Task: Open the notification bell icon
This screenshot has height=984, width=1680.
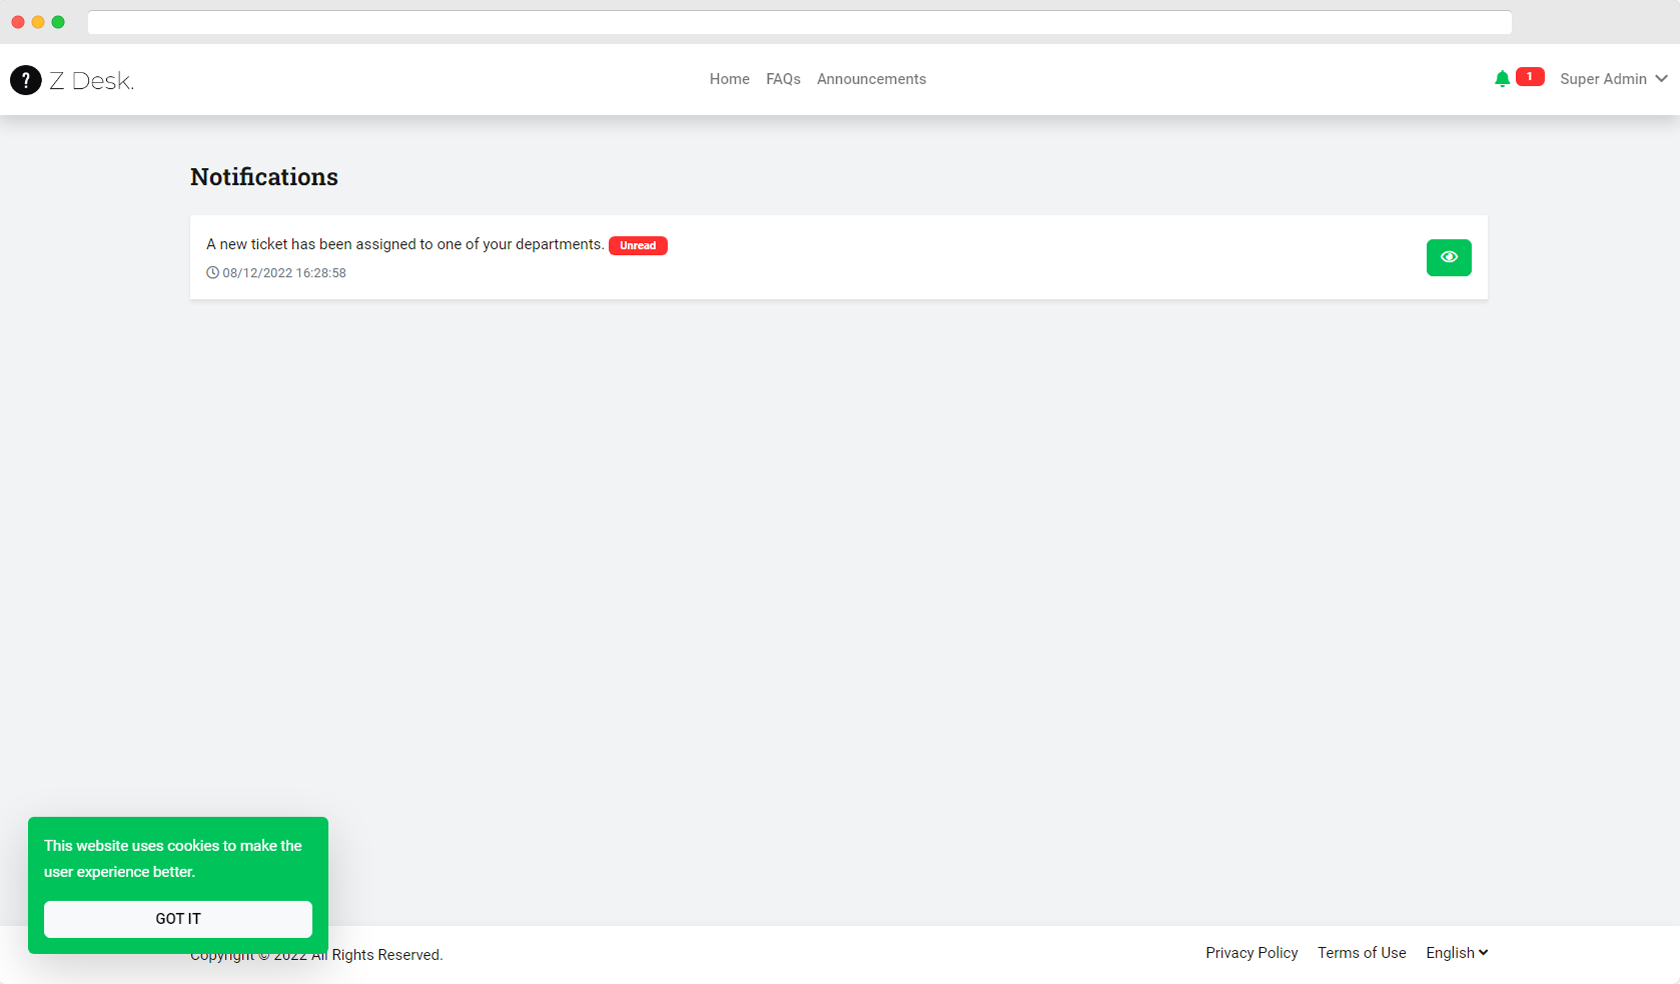Action: coord(1501,77)
